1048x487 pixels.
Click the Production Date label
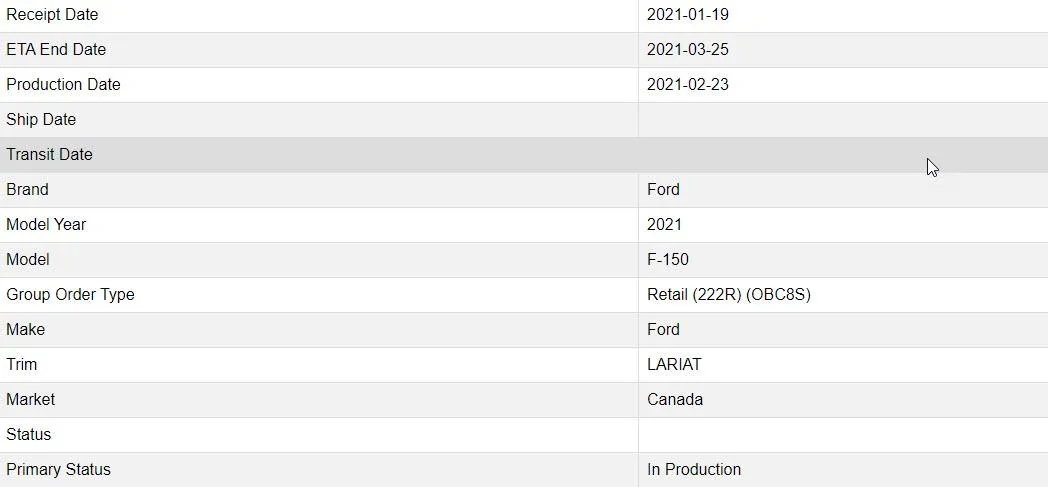[63, 85]
